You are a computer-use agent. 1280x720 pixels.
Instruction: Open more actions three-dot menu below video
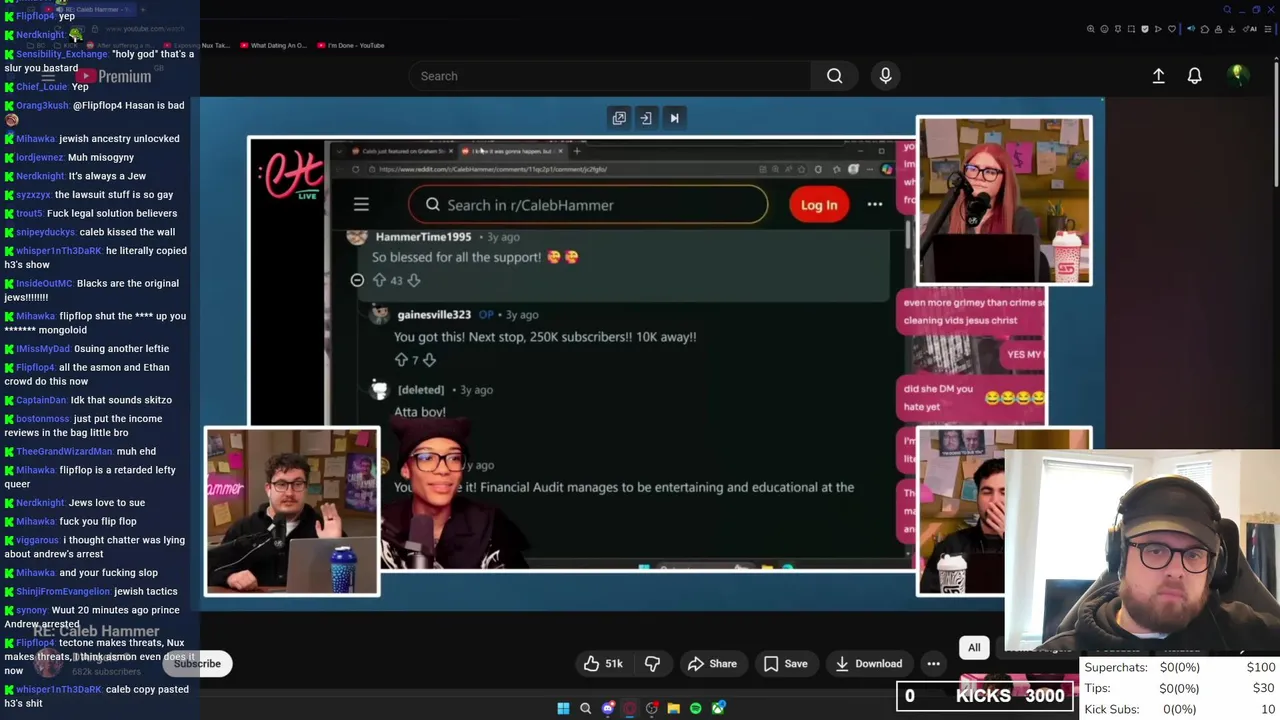click(933, 663)
